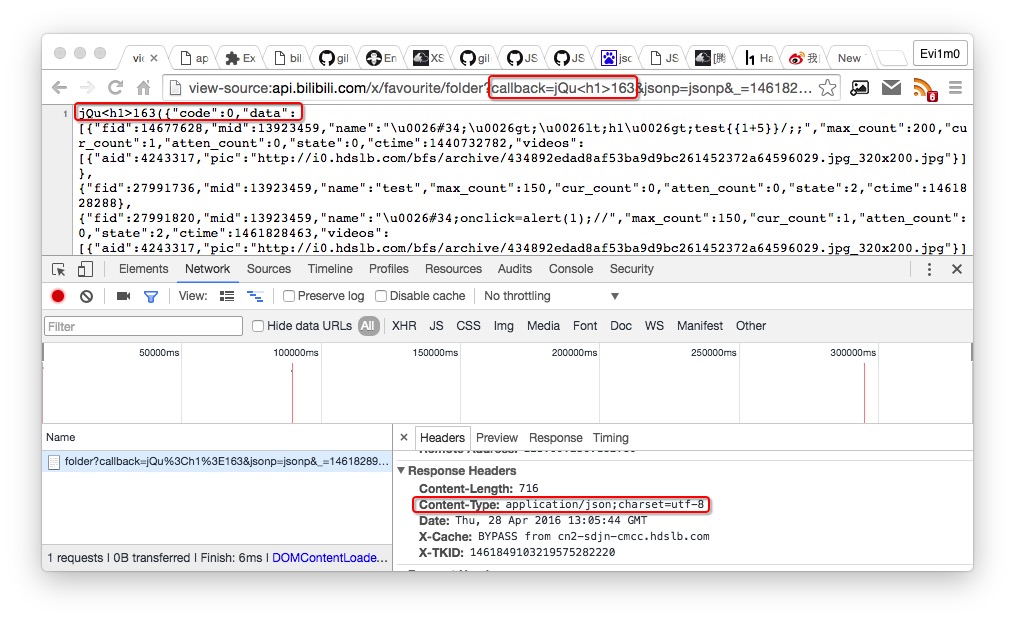Reload the page with the refresh icon
Image resolution: width=1015 pixels, height=621 pixels.
(x=115, y=87)
